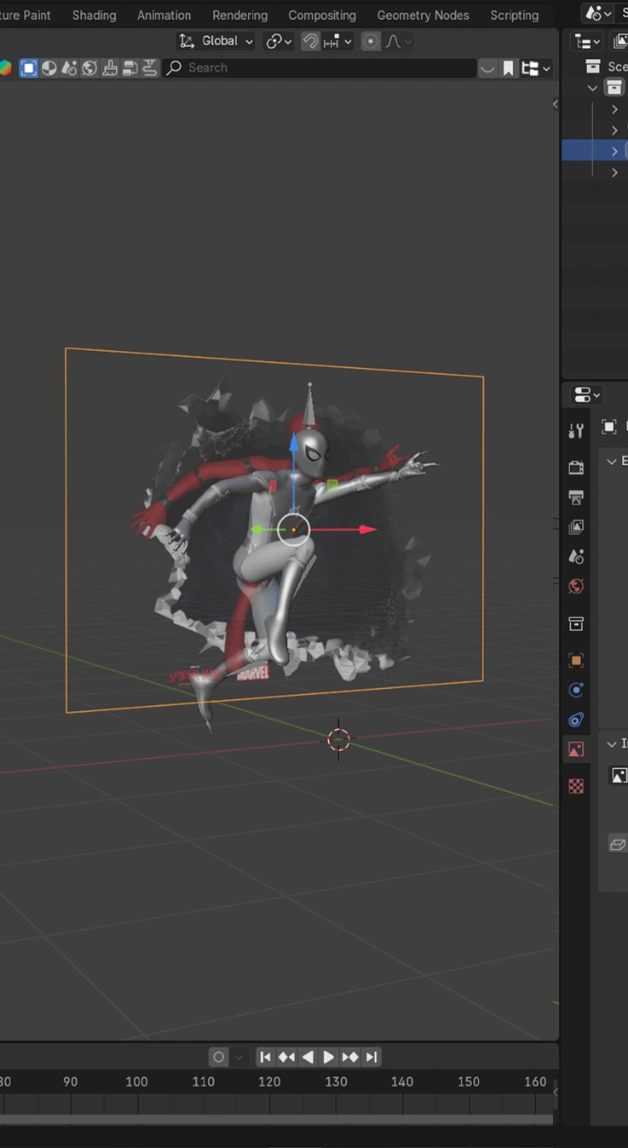Click the bookmark icon beside the search
Image resolution: width=628 pixels, height=1148 pixels.
tap(509, 68)
